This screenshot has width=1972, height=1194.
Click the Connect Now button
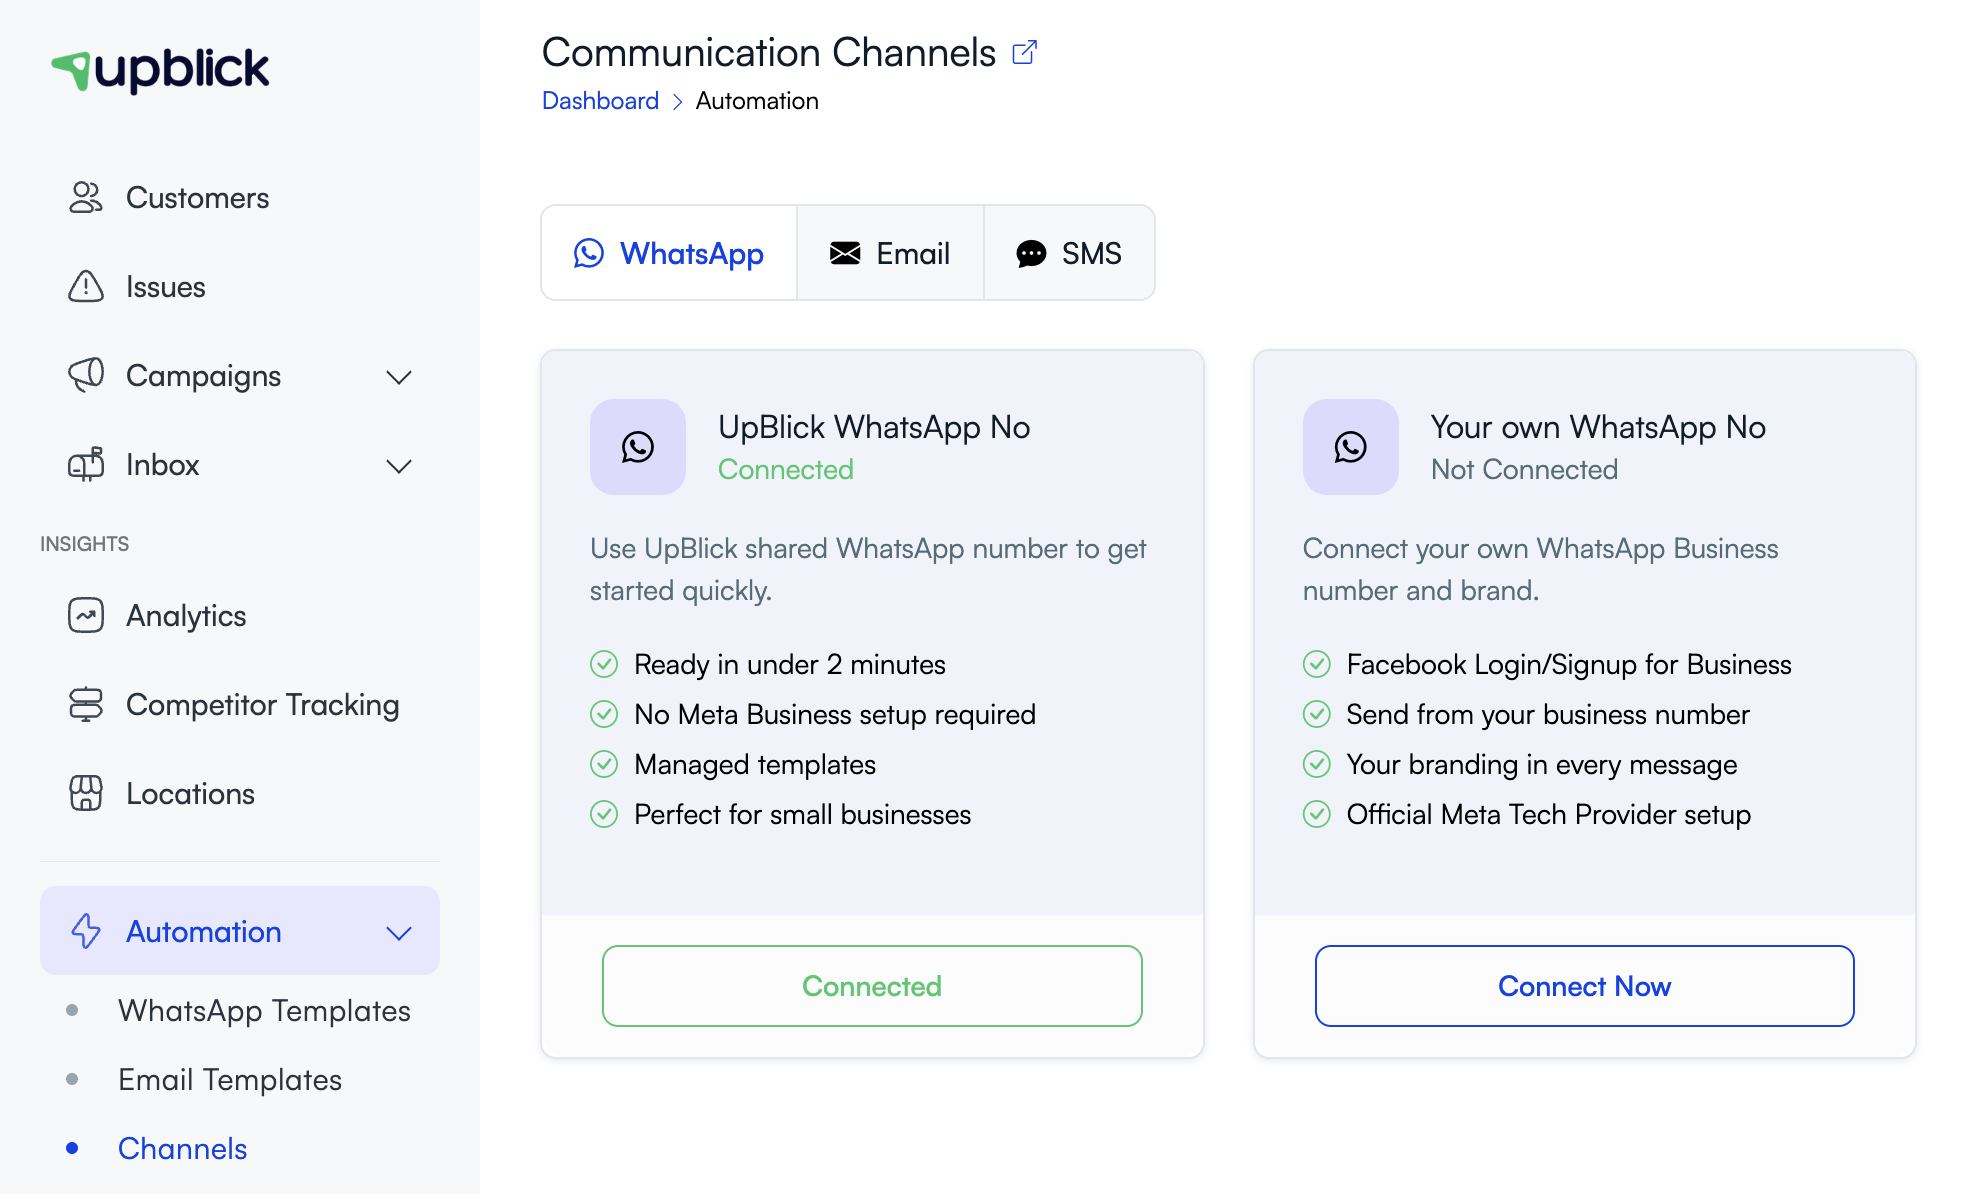1584,986
